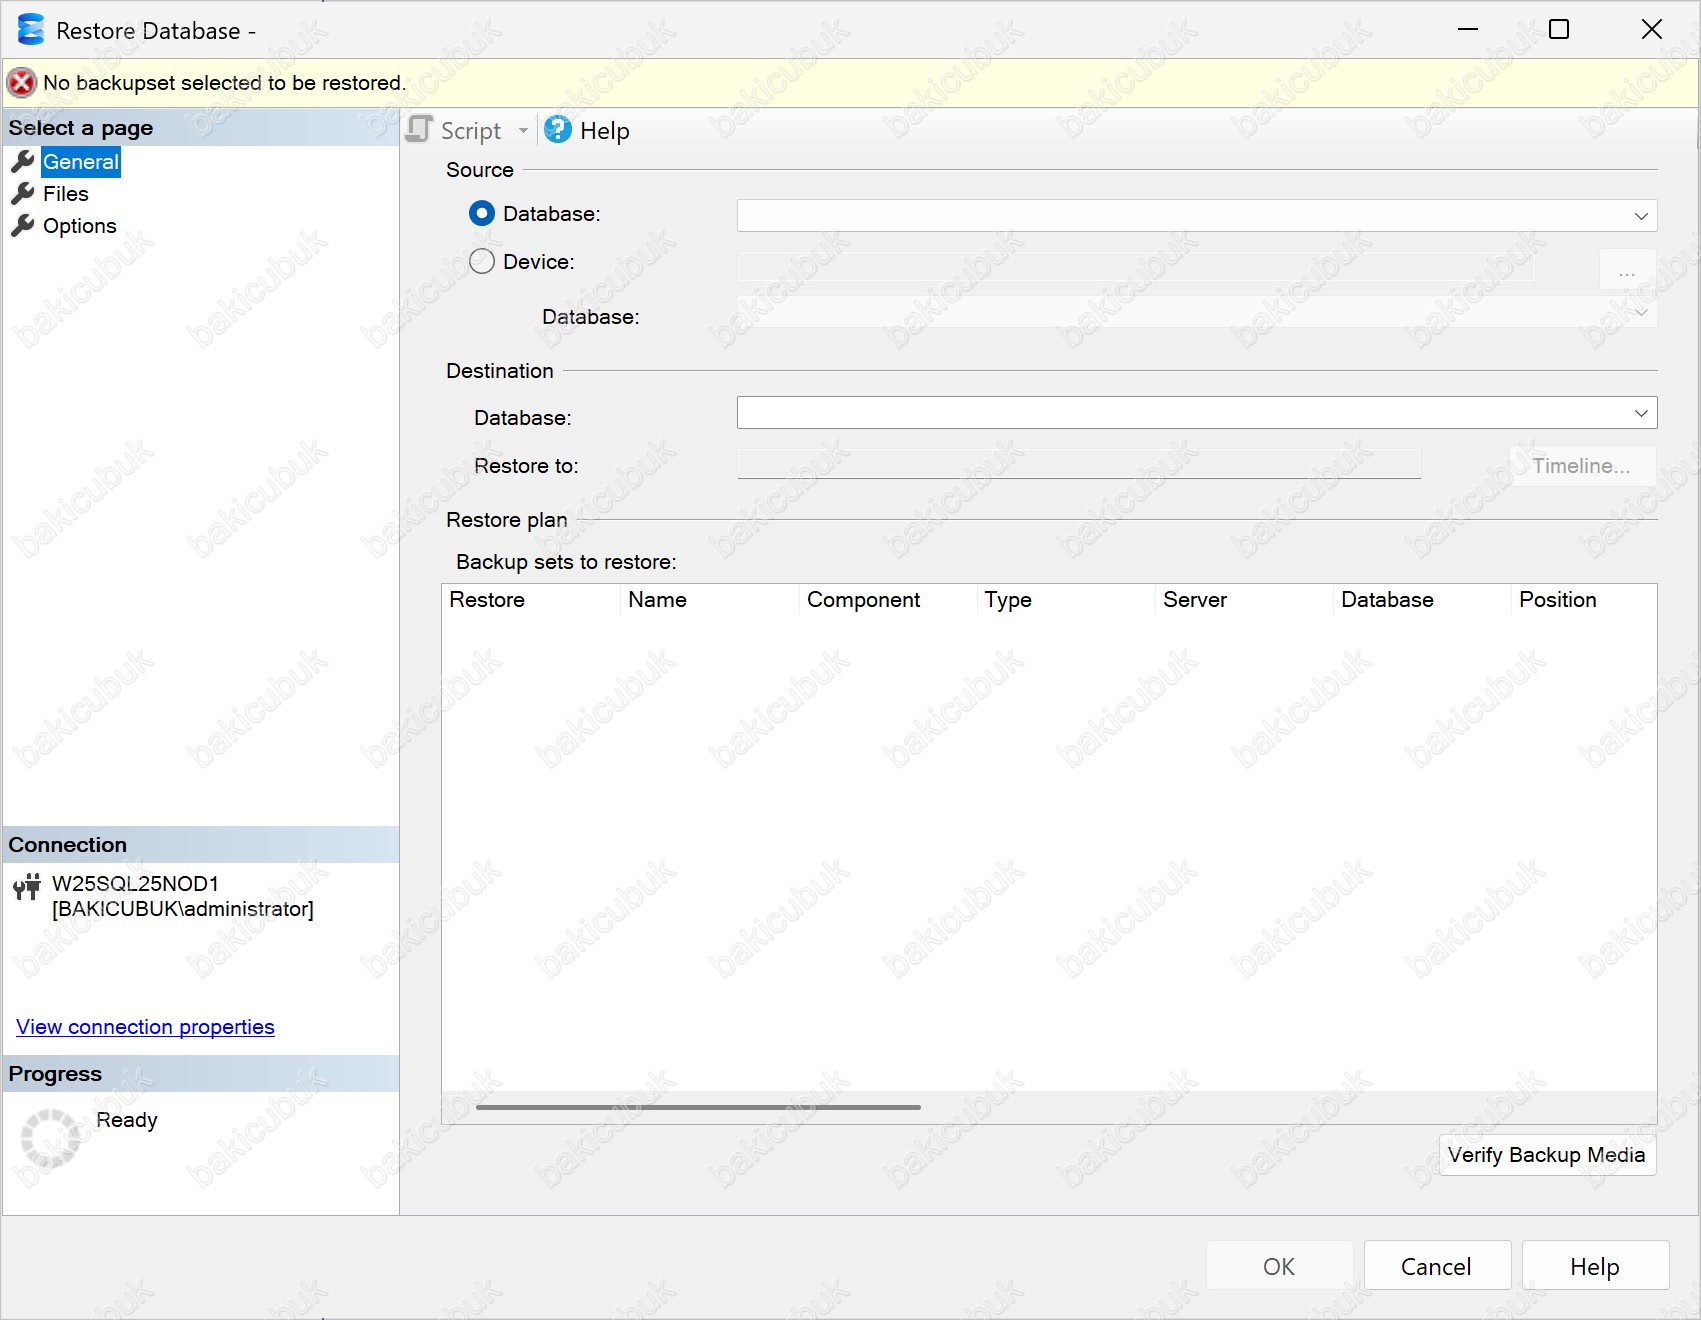Click the Script toolbar icon
Viewport: 1701px width, 1320px height.
(x=420, y=130)
